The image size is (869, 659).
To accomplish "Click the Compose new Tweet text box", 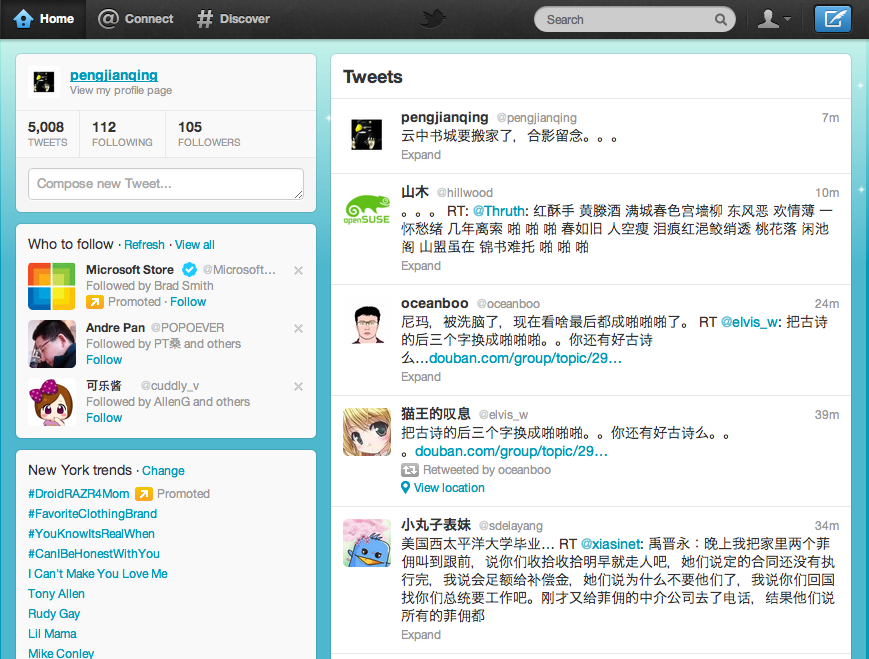I will coord(166,183).
